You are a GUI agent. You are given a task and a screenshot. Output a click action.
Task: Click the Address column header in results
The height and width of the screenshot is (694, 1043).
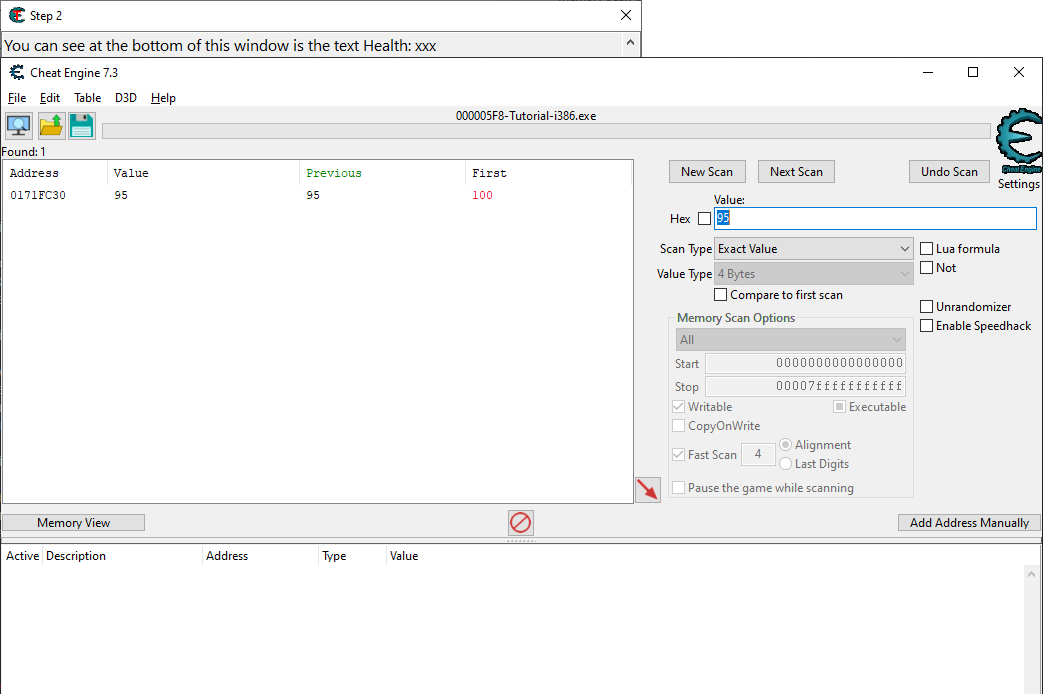pyautogui.click(x=55, y=173)
